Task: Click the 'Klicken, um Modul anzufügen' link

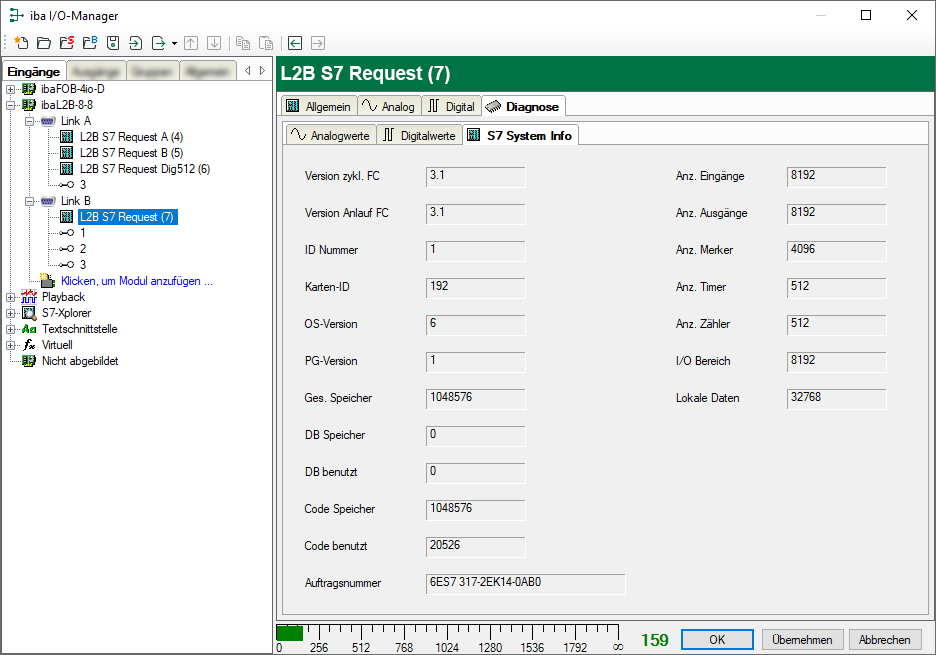Action: tap(136, 281)
